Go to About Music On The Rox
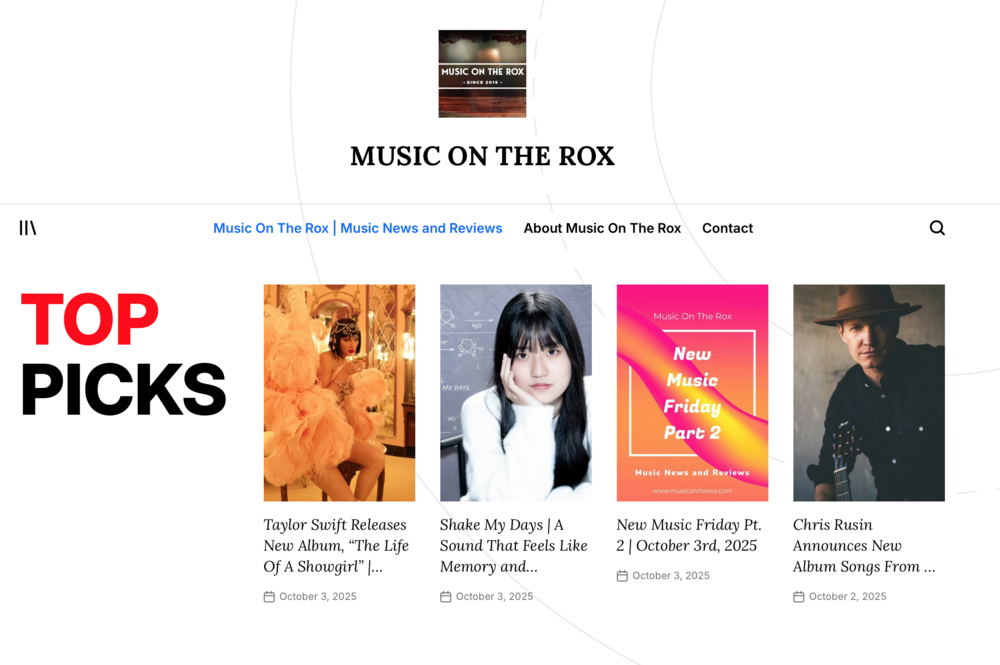Image resolution: width=1000 pixels, height=665 pixels. (x=602, y=228)
